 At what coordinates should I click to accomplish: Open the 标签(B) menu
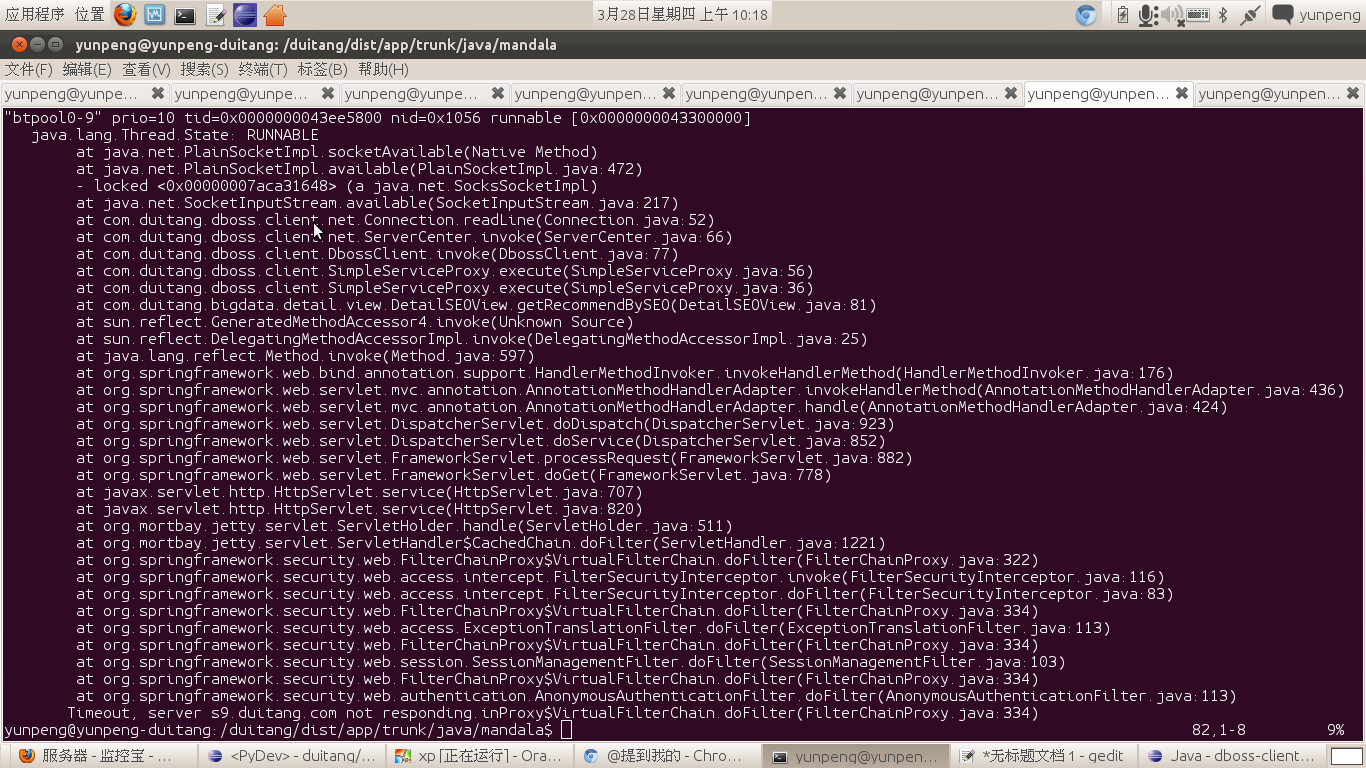[x=322, y=69]
